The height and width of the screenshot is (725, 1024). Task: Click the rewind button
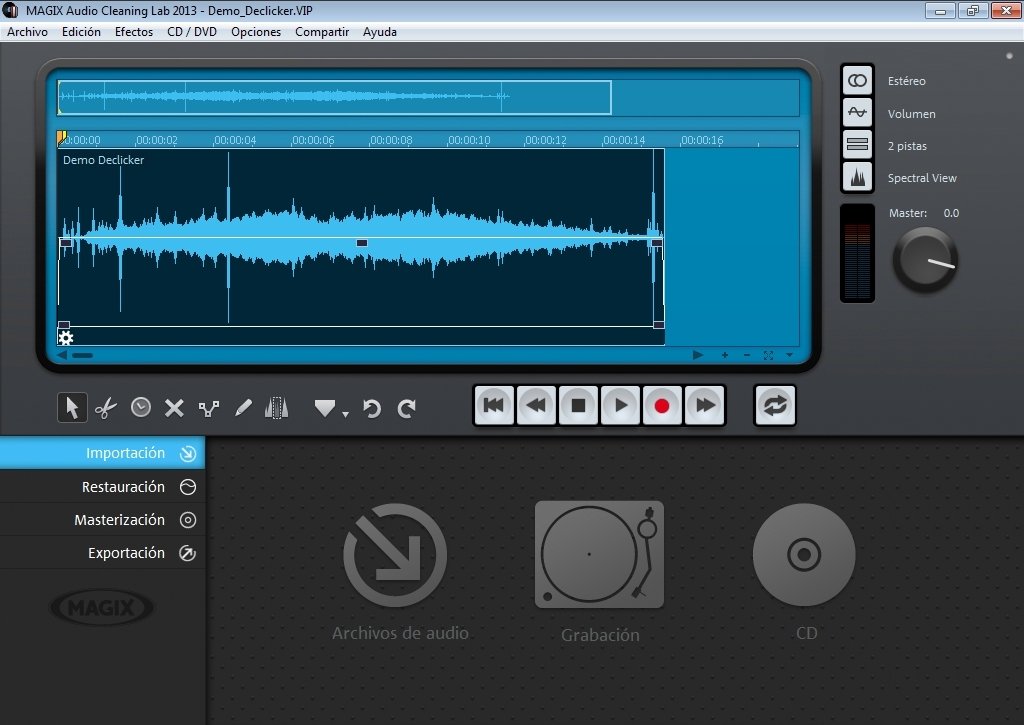coord(536,406)
